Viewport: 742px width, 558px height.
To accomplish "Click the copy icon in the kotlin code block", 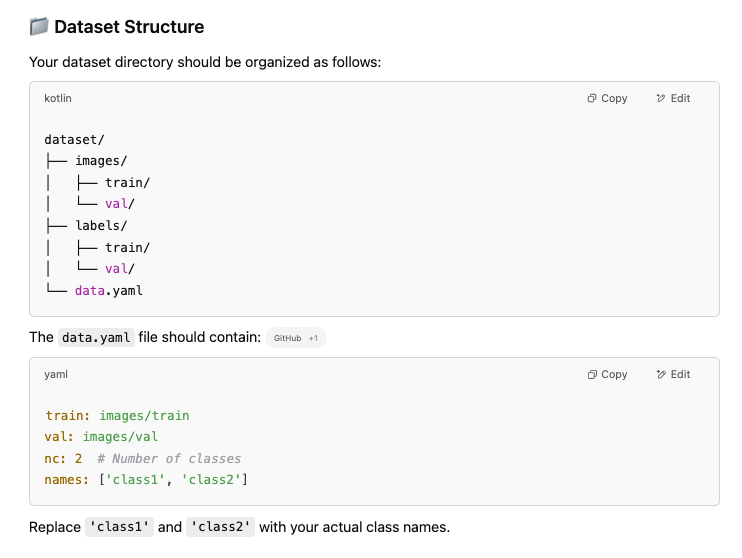I will 592,98.
